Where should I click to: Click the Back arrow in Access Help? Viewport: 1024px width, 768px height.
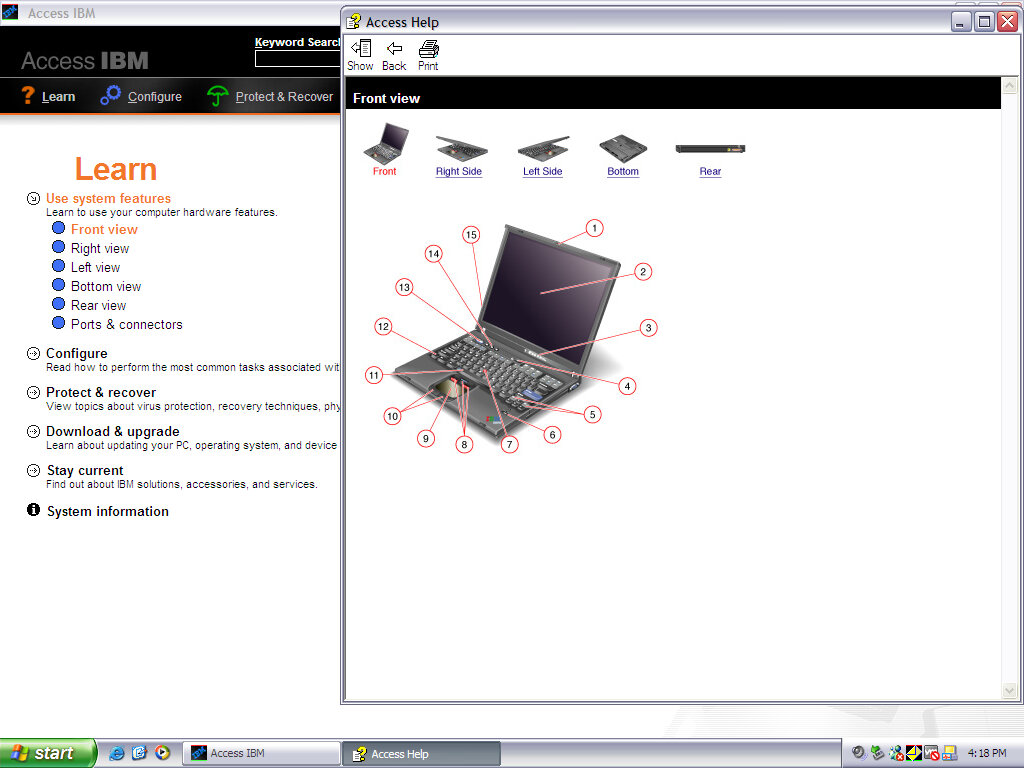(x=394, y=54)
